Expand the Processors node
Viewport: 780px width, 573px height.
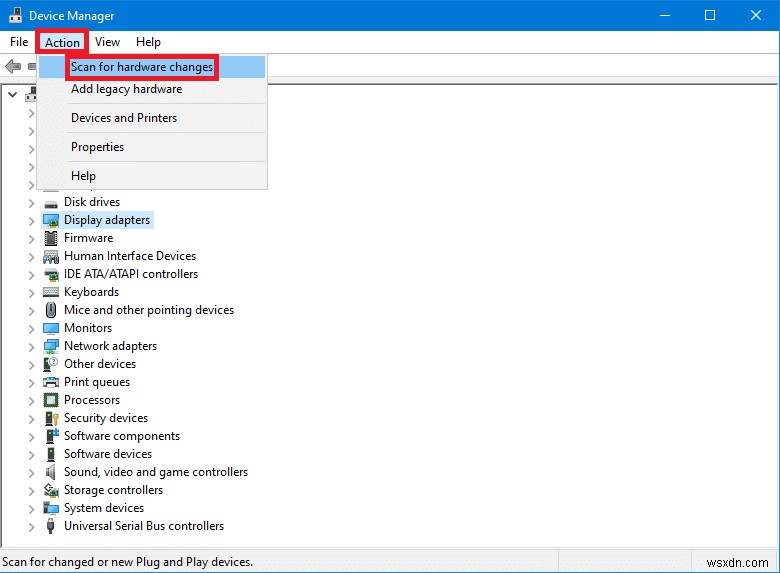(x=31, y=401)
